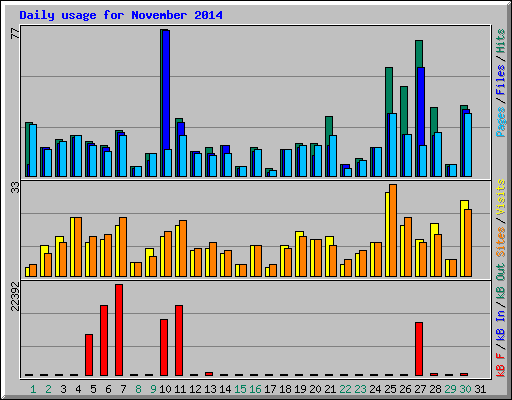Click the 'kB In' legend label

point(501,325)
